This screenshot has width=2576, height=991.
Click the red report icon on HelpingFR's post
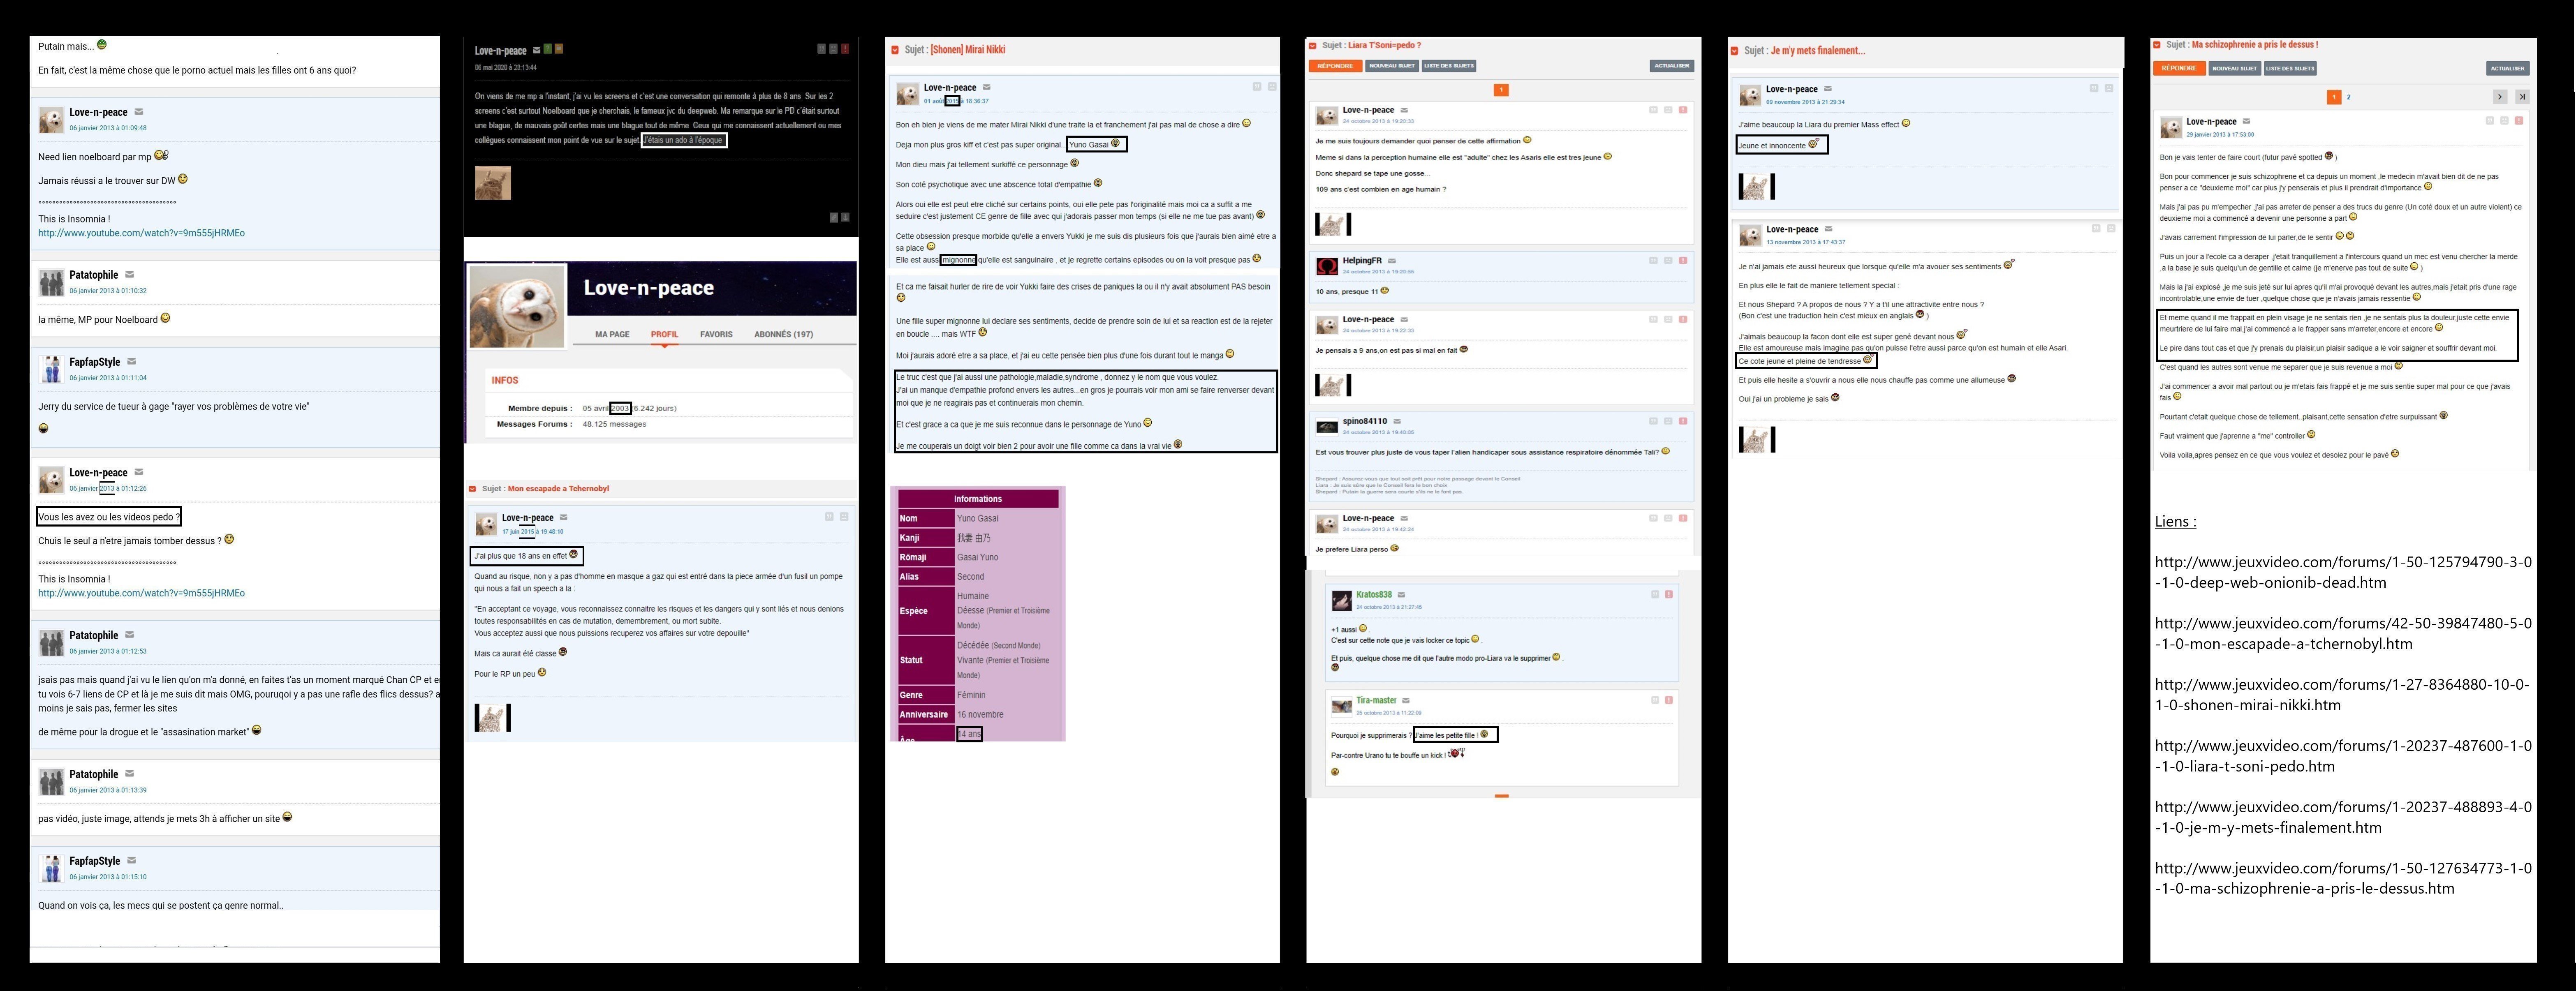(x=1683, y=261)
